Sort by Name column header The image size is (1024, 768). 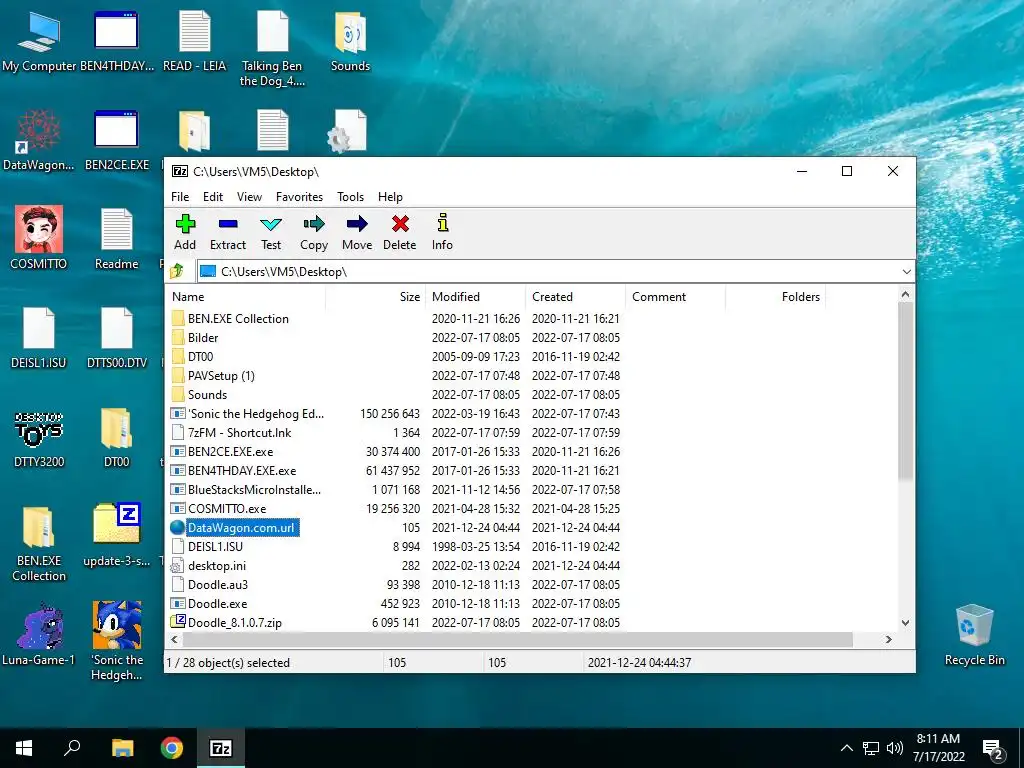coord(246,296)
